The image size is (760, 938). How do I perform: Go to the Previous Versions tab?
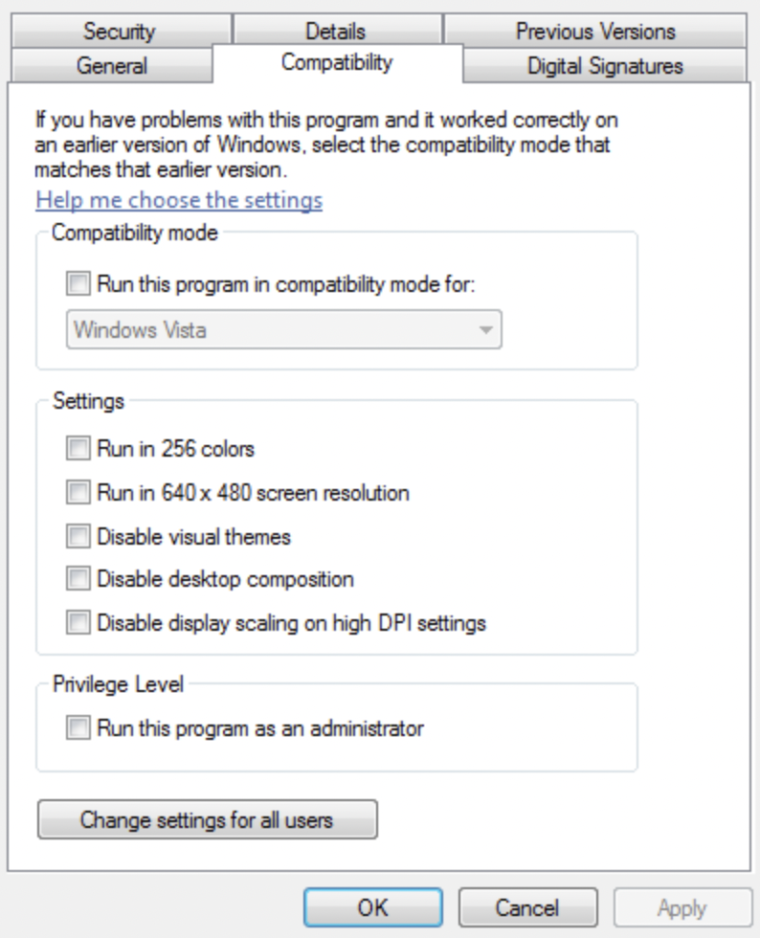595,31
